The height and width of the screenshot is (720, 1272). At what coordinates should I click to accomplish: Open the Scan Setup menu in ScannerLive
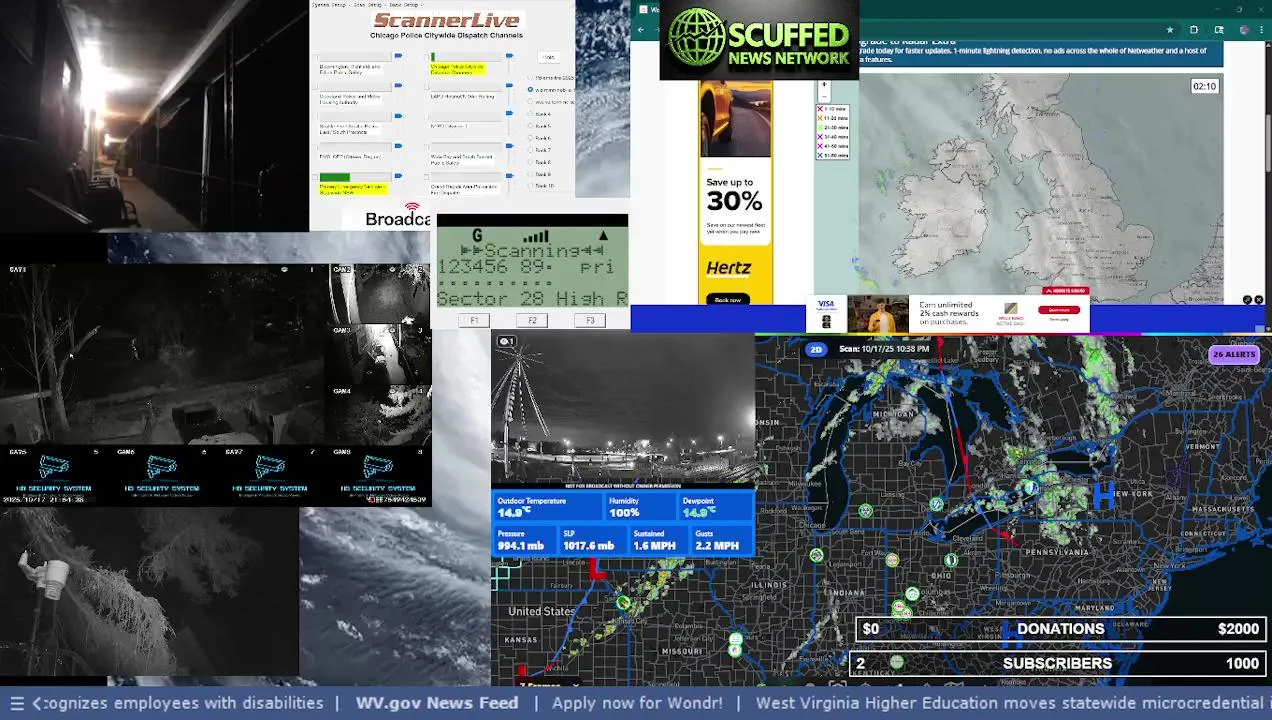(368, 5)
